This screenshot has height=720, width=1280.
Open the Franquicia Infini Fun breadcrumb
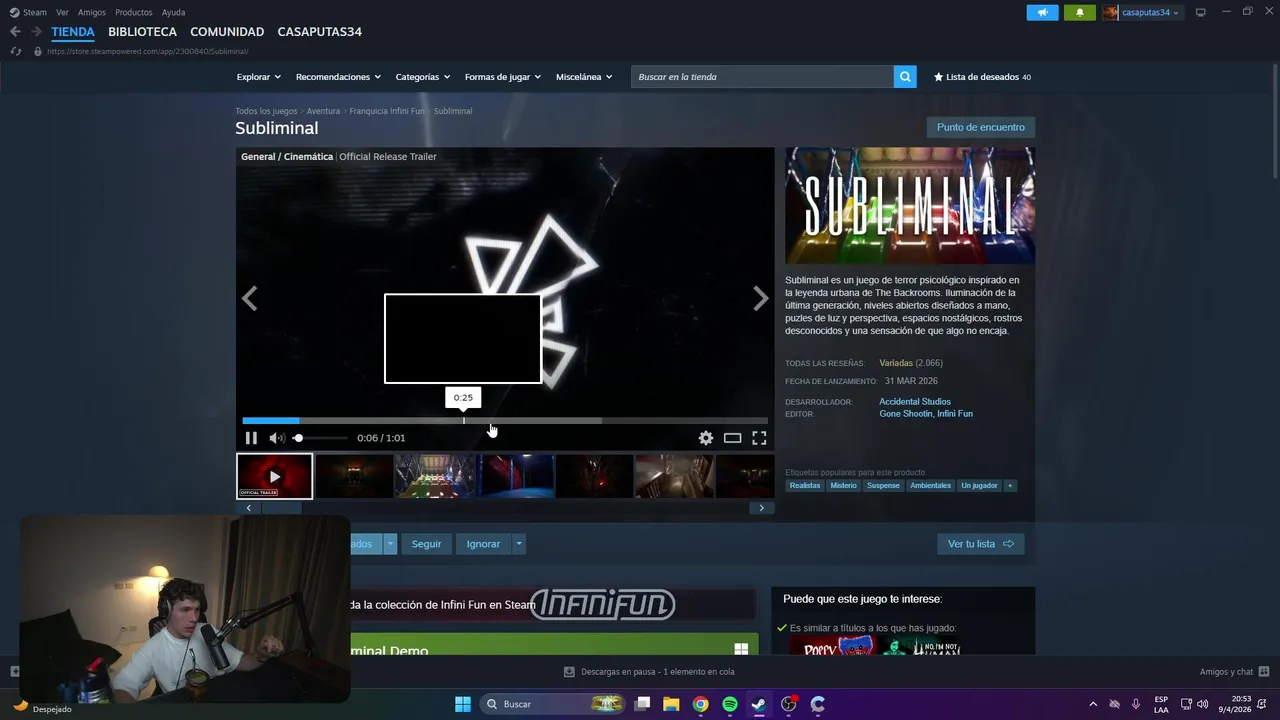[387, 111]
